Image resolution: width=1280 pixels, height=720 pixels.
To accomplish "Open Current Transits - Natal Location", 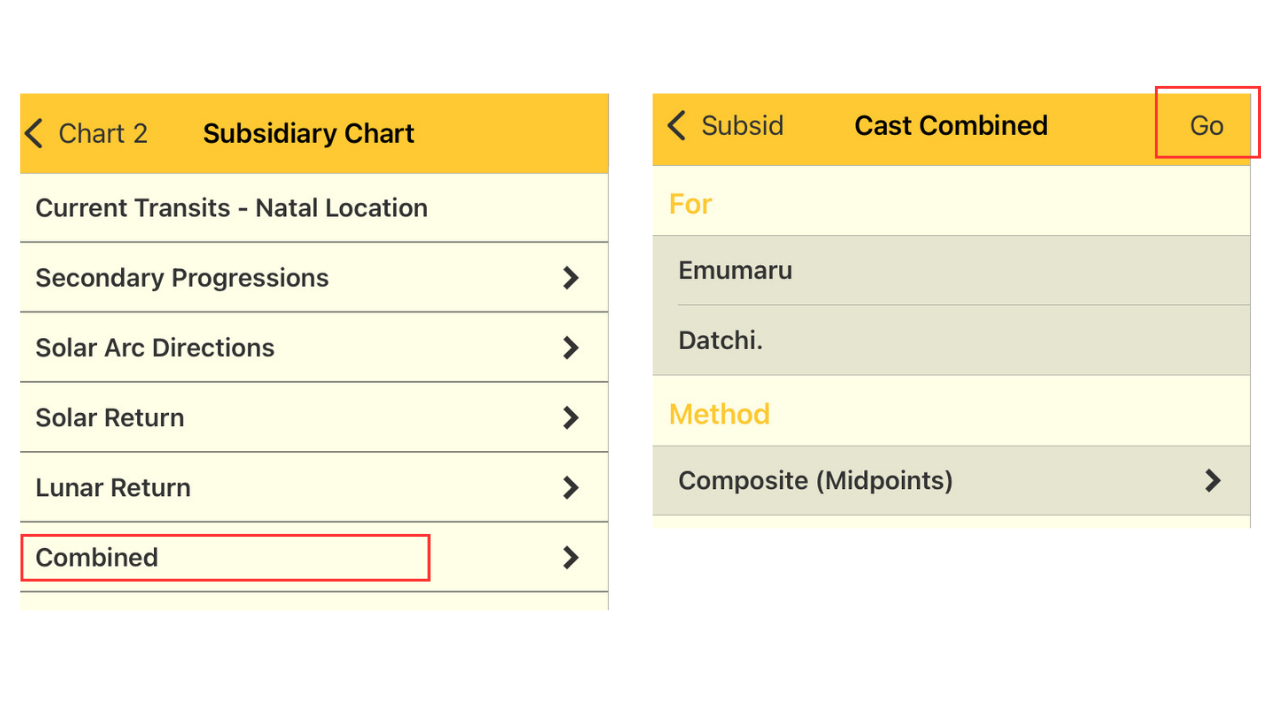I will tap(232, 208).
